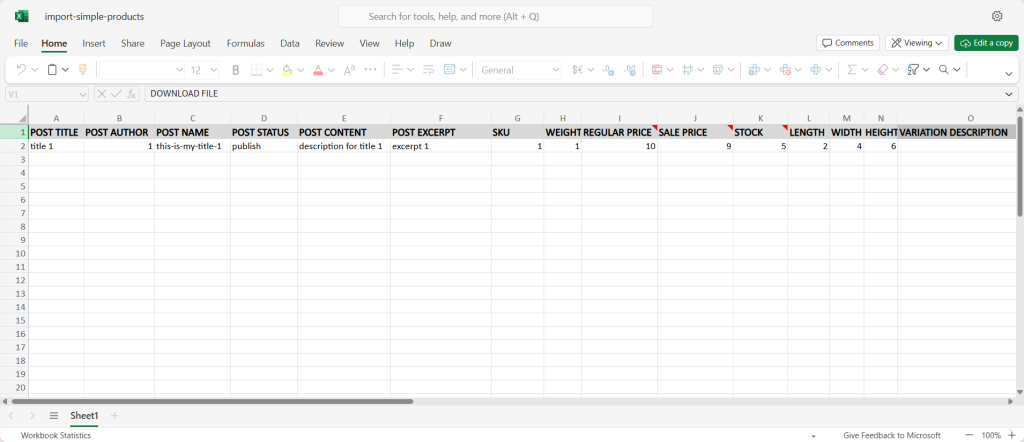
Task: Click the Comments button
Action: [848, 43]
